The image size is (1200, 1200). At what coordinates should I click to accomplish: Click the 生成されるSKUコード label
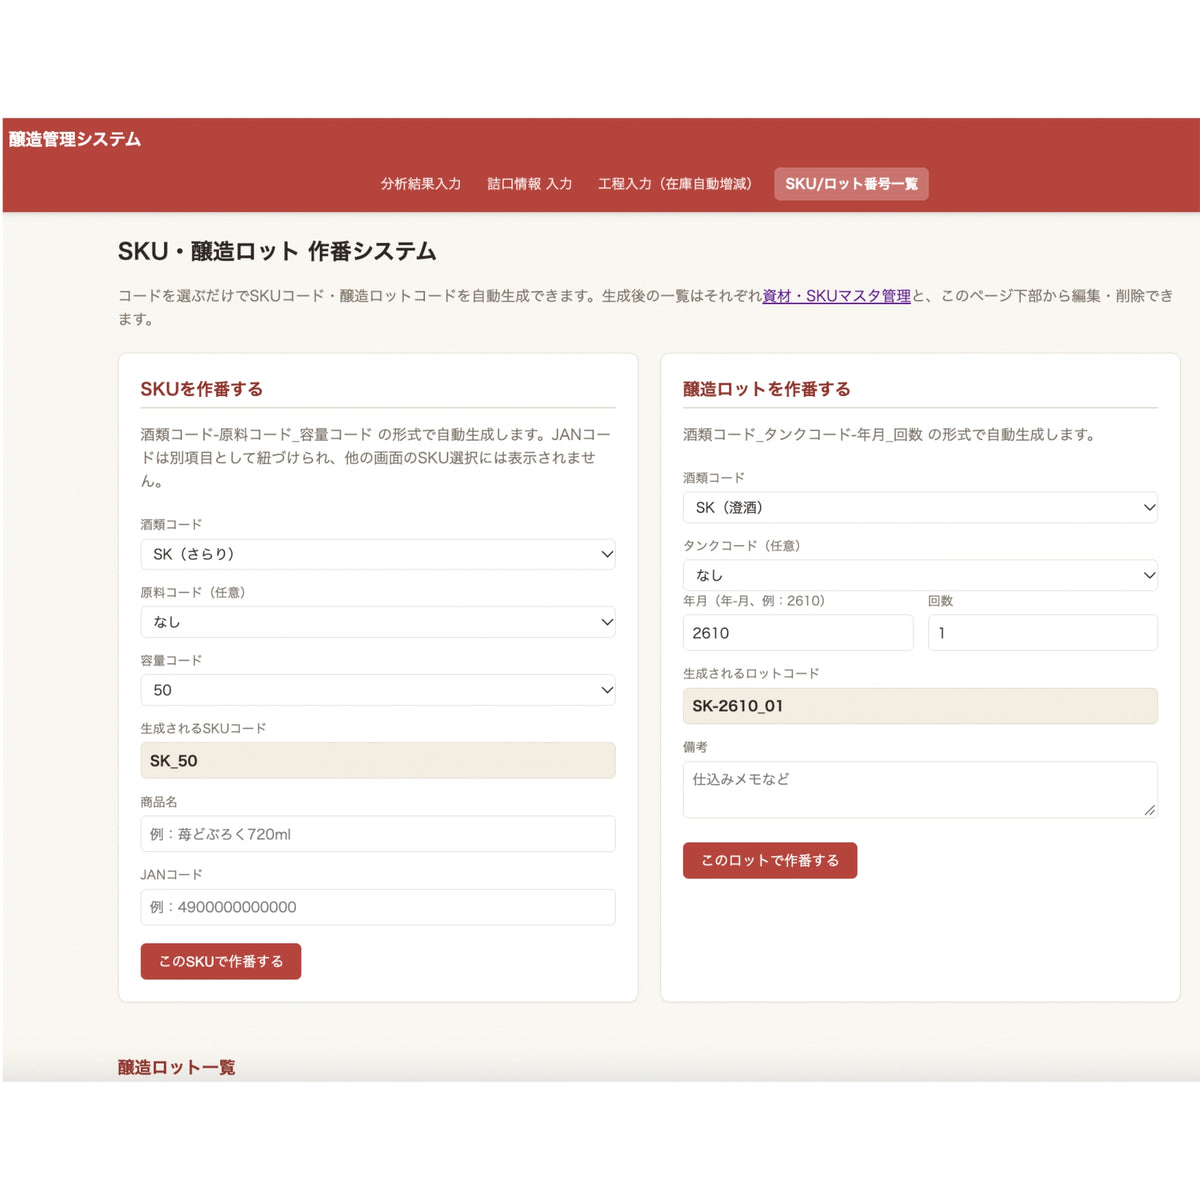click(203, 728)
